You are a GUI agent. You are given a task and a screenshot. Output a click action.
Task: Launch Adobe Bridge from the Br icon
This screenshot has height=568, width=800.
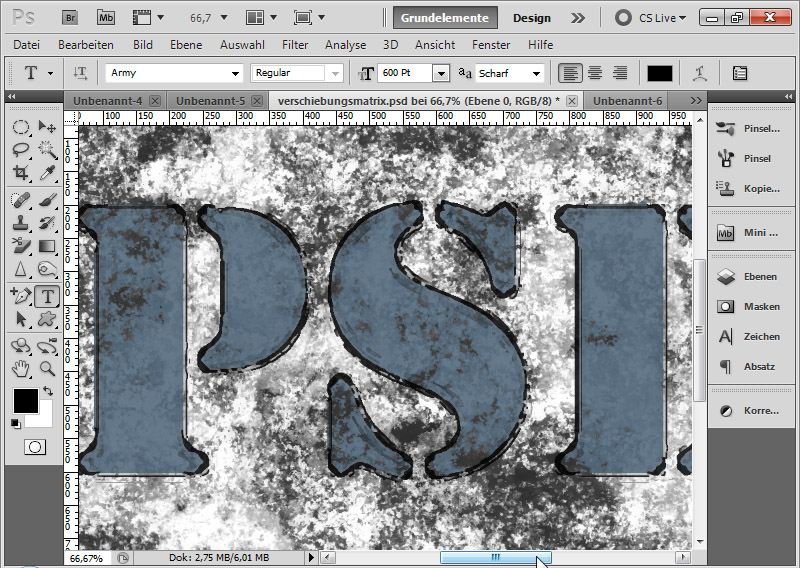click(x=69, y=18)
